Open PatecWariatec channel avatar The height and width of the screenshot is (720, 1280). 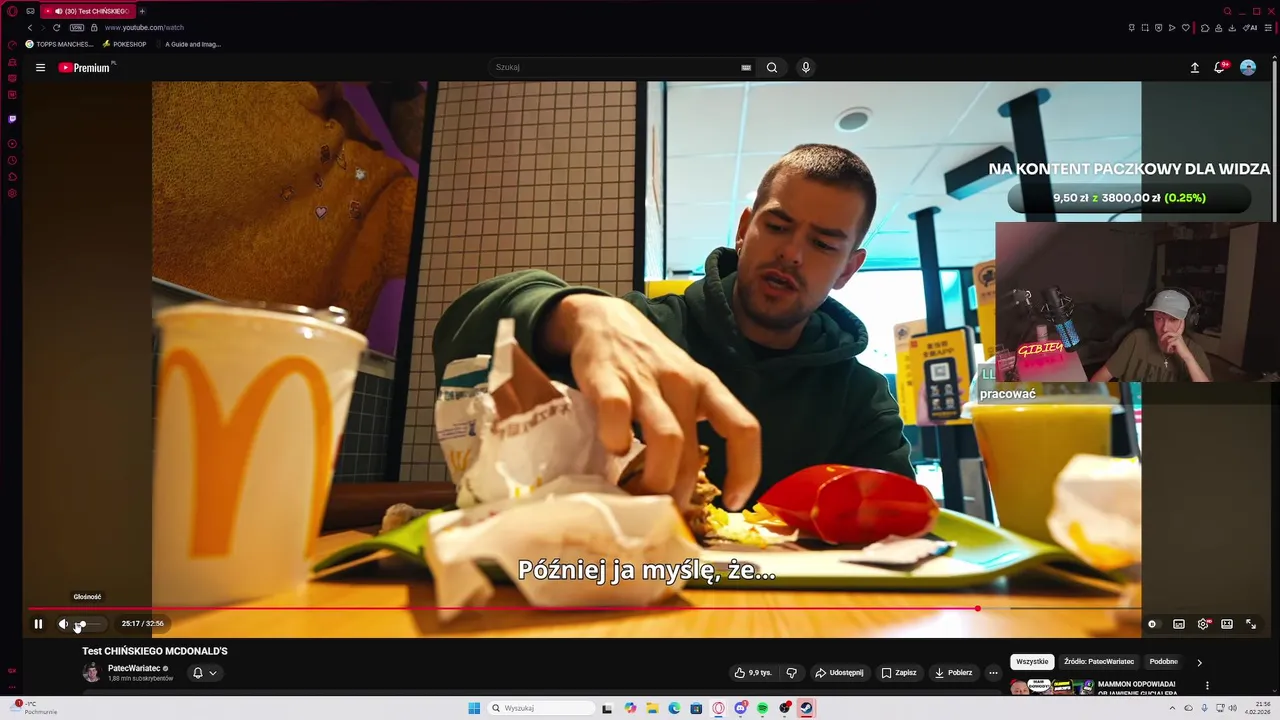point(91,672)
